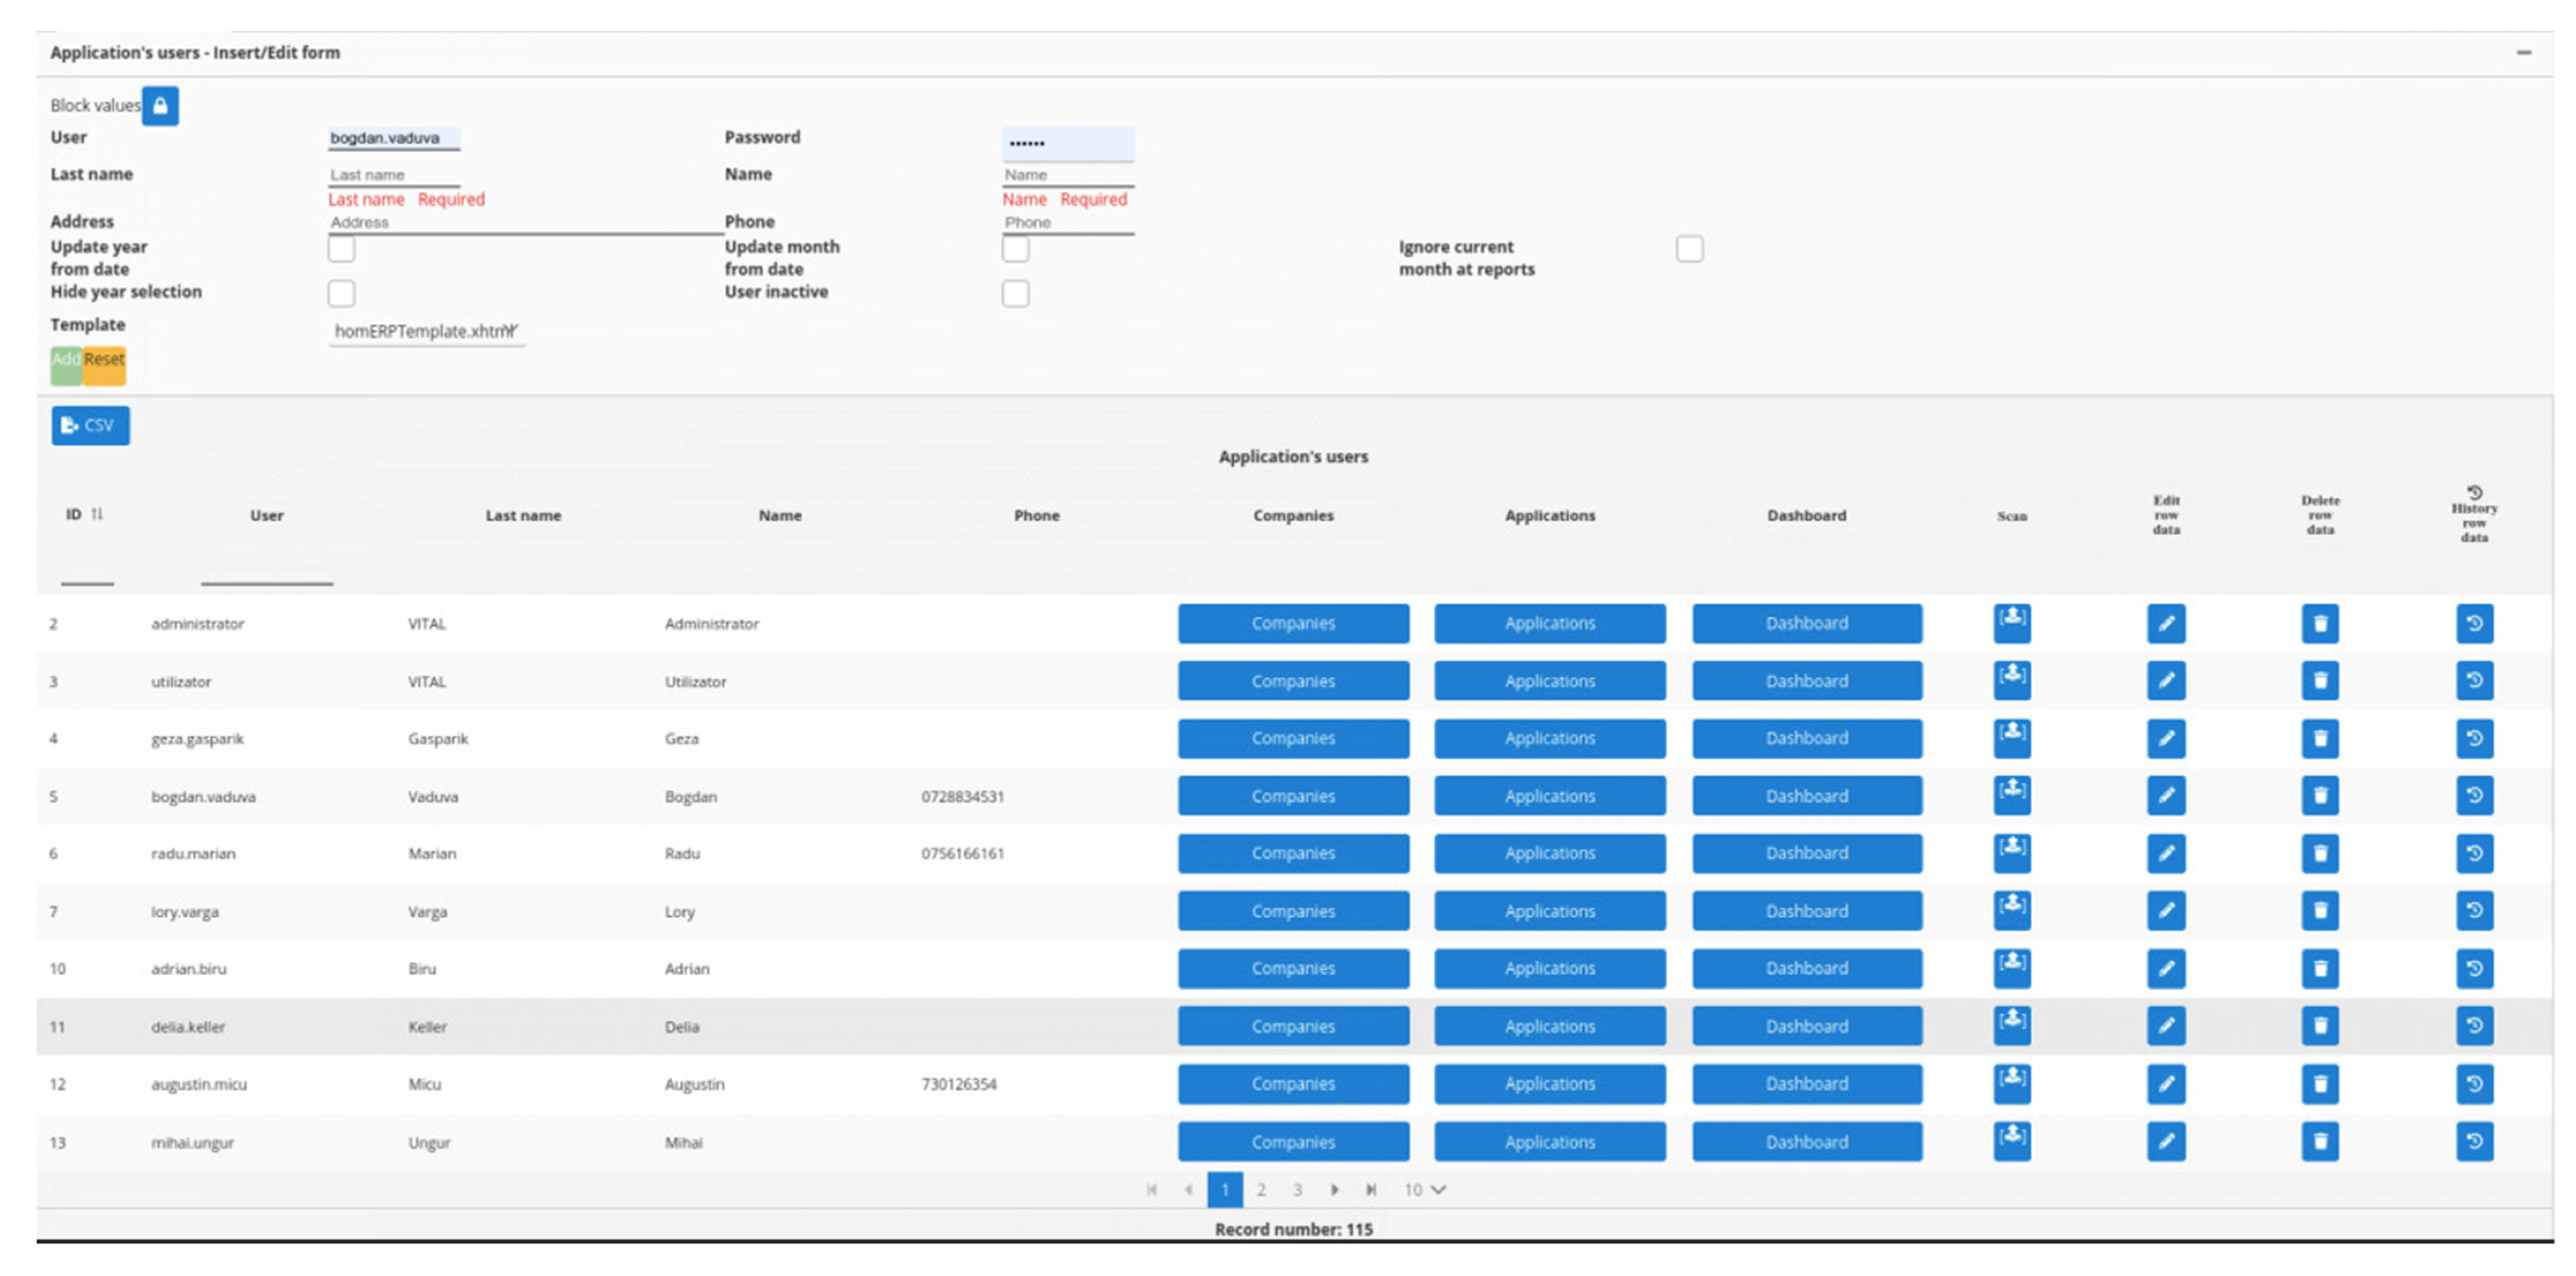Screen dimensions: 2576x1276
Task: Enable User inactive checkbox
Action: pos(1015,294)
